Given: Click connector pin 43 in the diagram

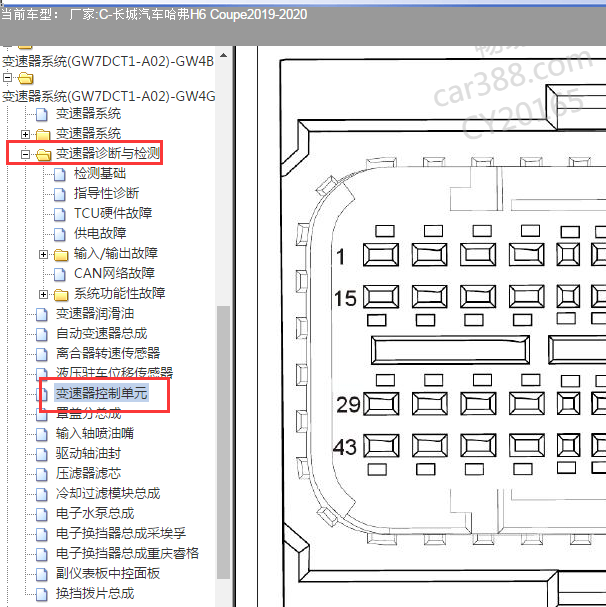Looking at the screenshot, I should [381, 445].
